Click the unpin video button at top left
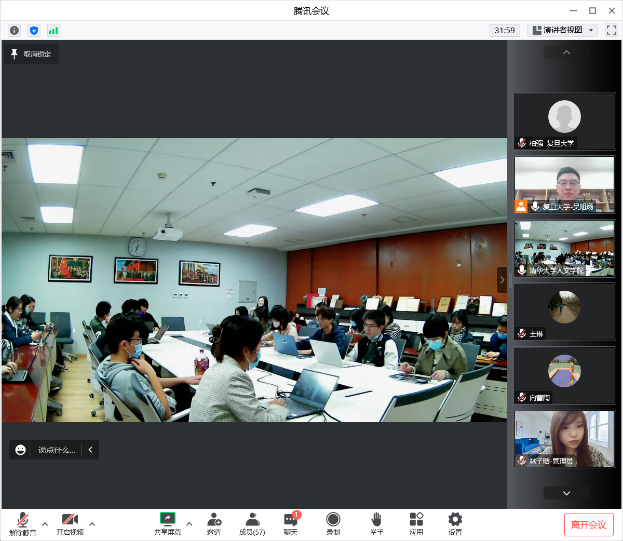The height and width of the screenshot is (541, 623). tap(30, 54)
